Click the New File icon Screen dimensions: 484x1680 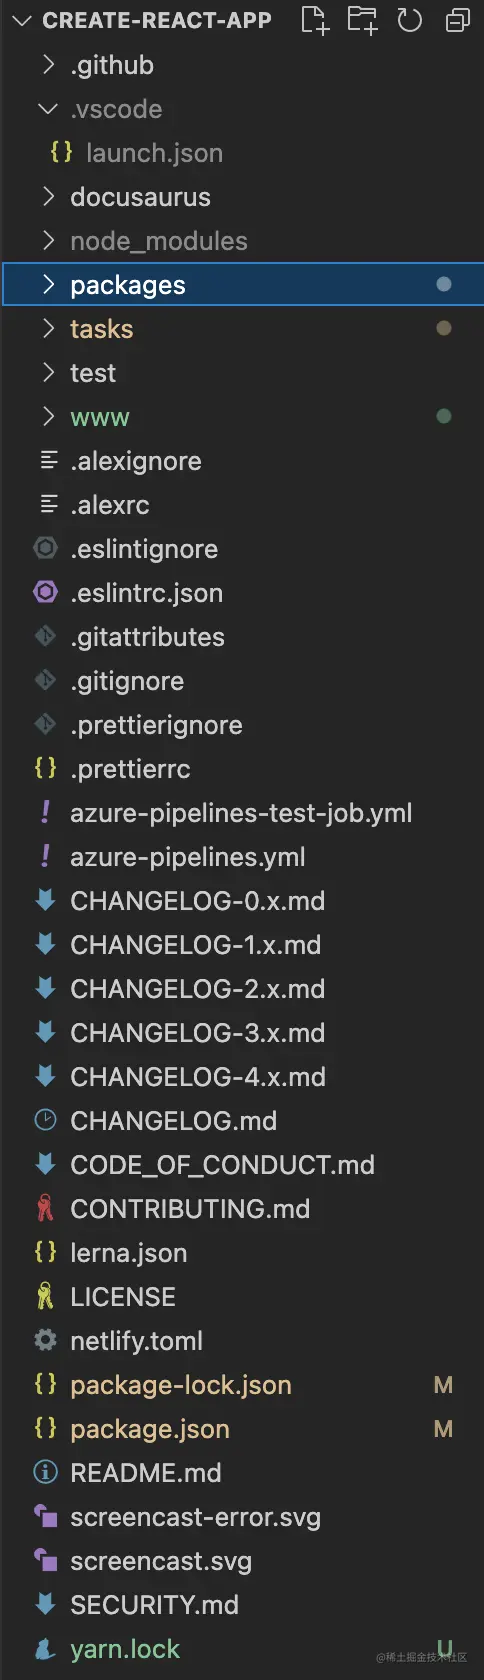(x=314, y=20)
